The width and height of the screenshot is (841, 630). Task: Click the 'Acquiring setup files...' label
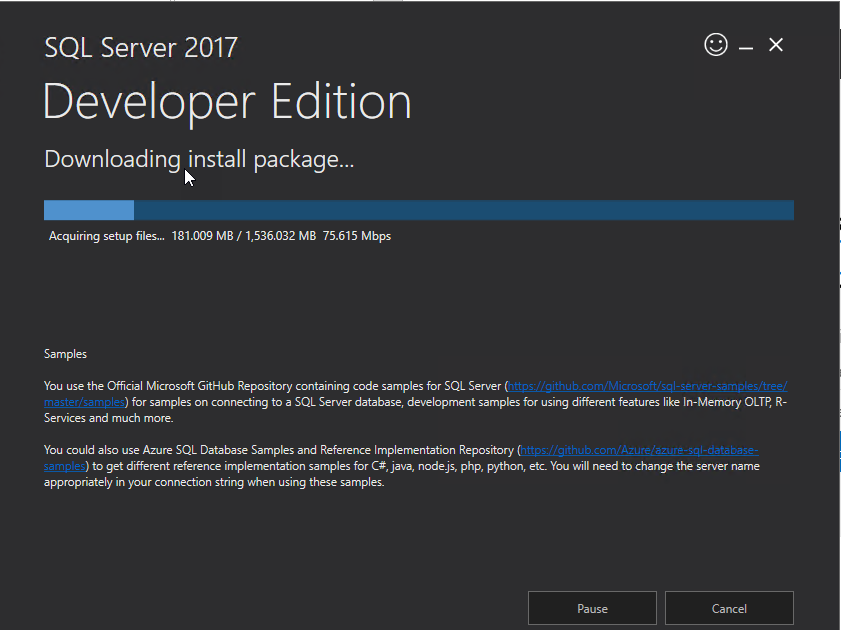coord(107,236)
